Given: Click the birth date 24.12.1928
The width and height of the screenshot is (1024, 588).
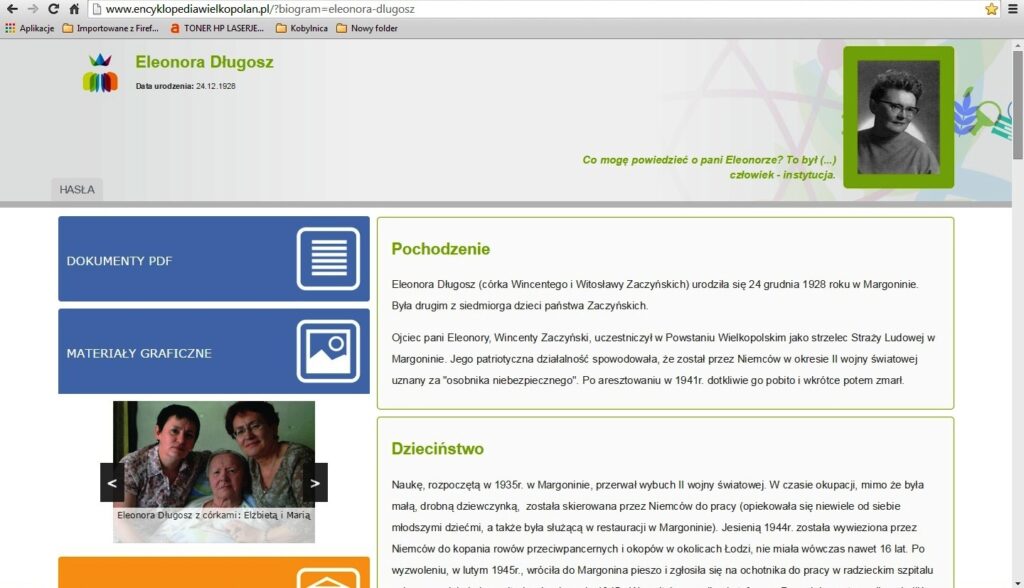Looking at the screenshot, I should coord(216,86).
